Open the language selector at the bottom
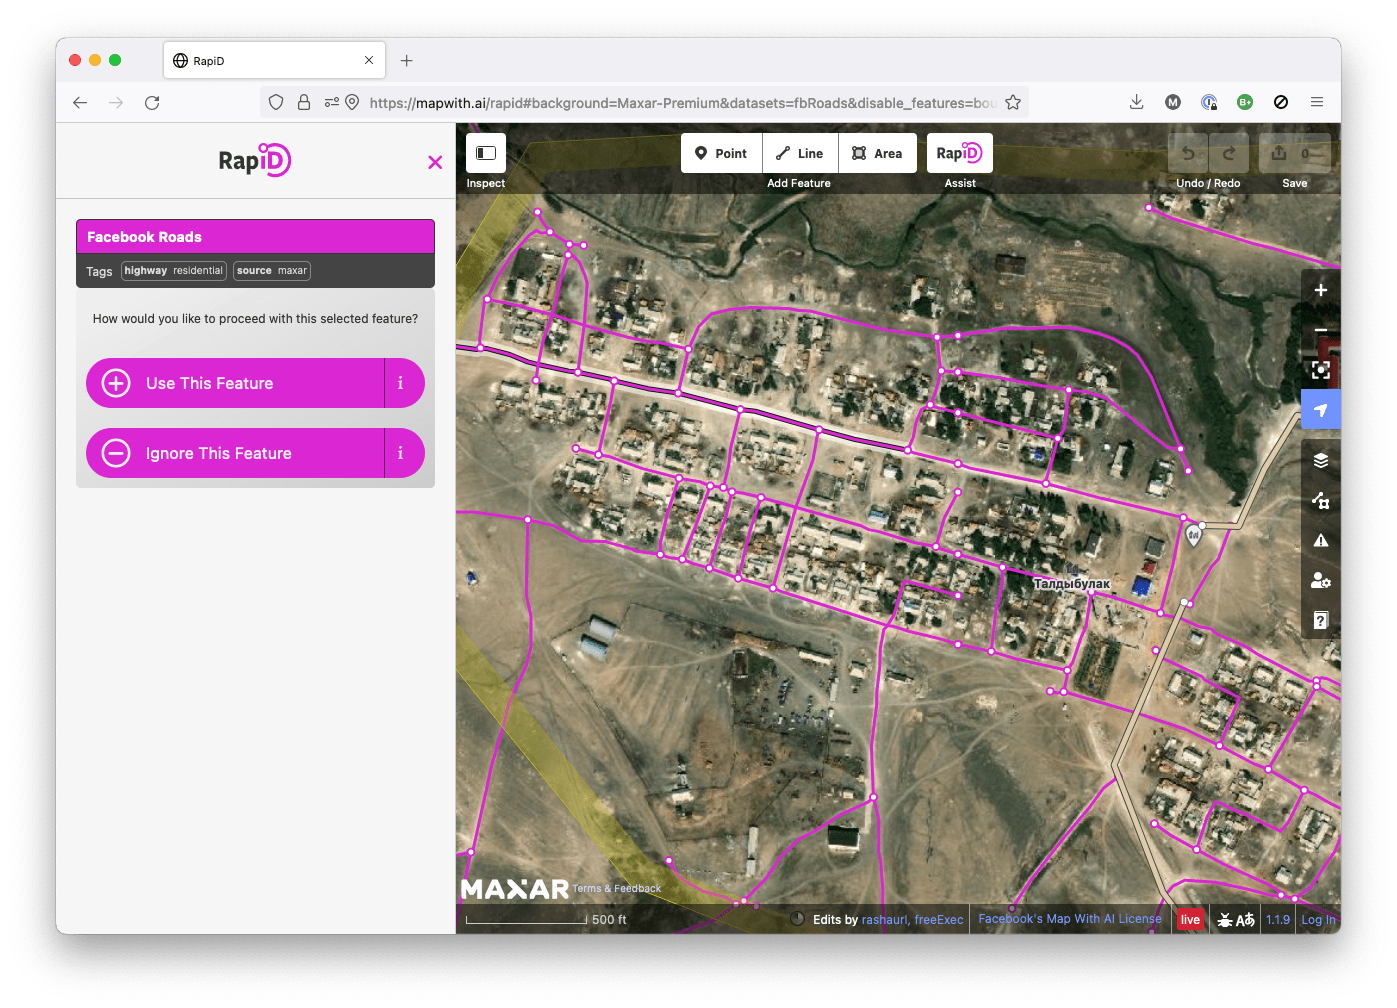The image size is (1397, 1008). [1246, 918]
